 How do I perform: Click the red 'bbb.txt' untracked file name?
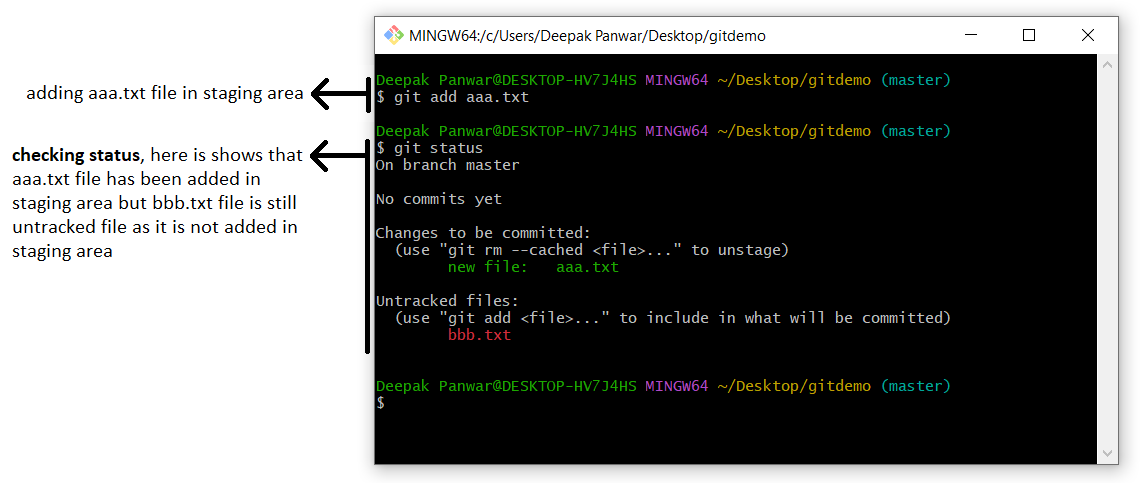click(x=480, y=335)
